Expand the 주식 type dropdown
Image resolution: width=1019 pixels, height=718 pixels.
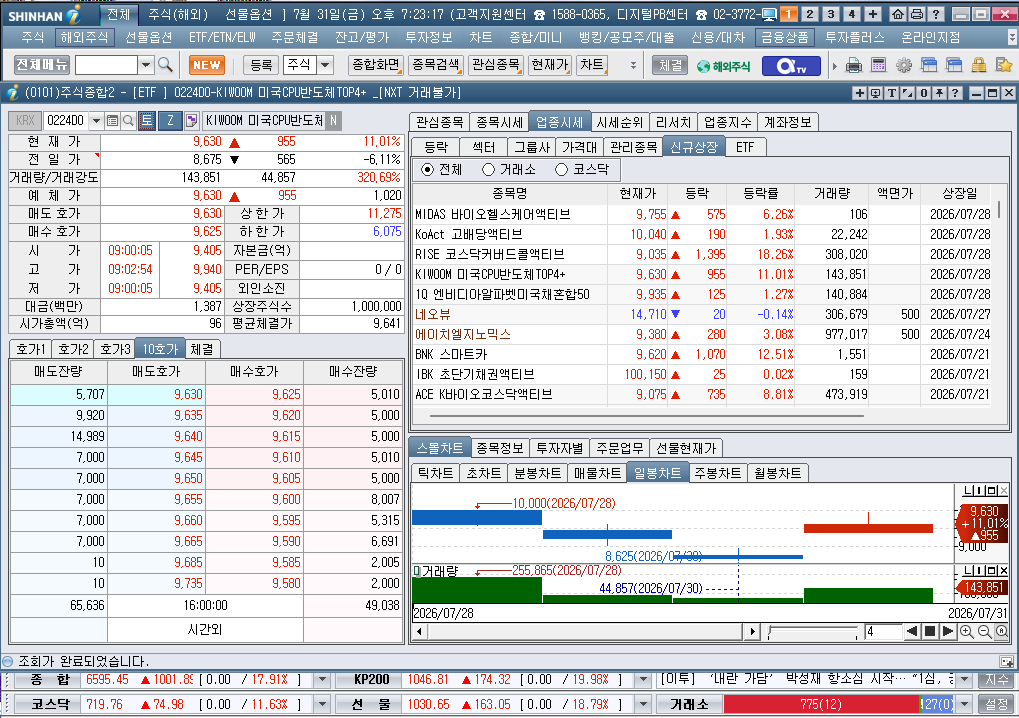(326, 65)
